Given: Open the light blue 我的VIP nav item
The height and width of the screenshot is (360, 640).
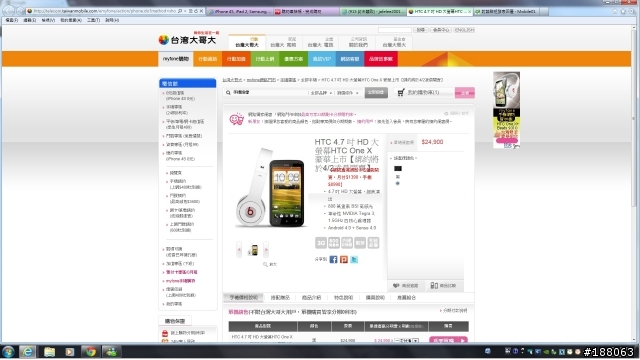Looking at the screenshot, I should (x=322, y=59).
